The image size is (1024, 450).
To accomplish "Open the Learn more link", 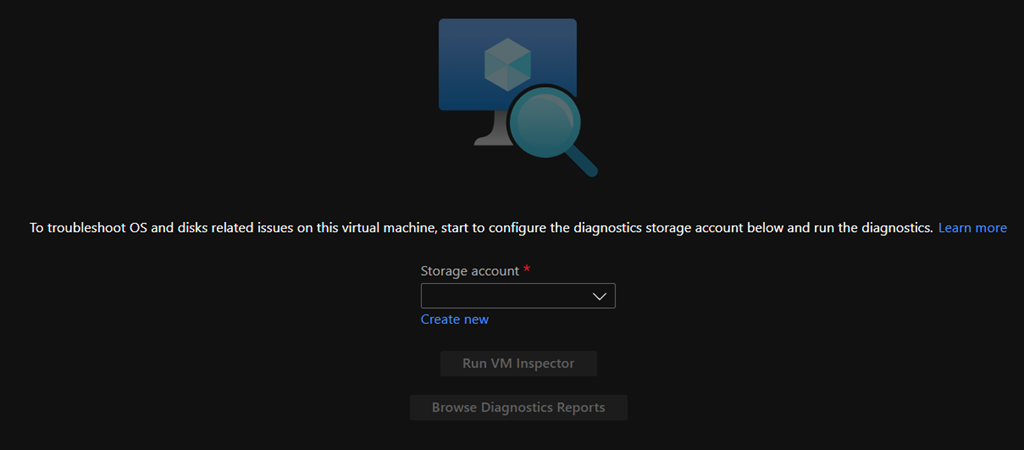I will click(x=972, y=228).
